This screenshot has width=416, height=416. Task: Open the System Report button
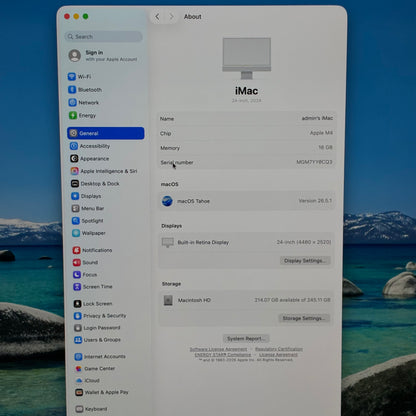click(246, 339)
